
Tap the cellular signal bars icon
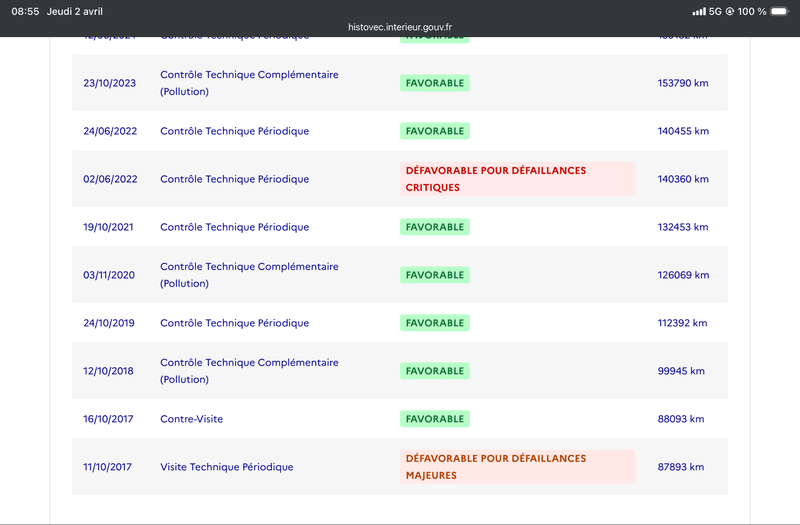tap(699, 11)
